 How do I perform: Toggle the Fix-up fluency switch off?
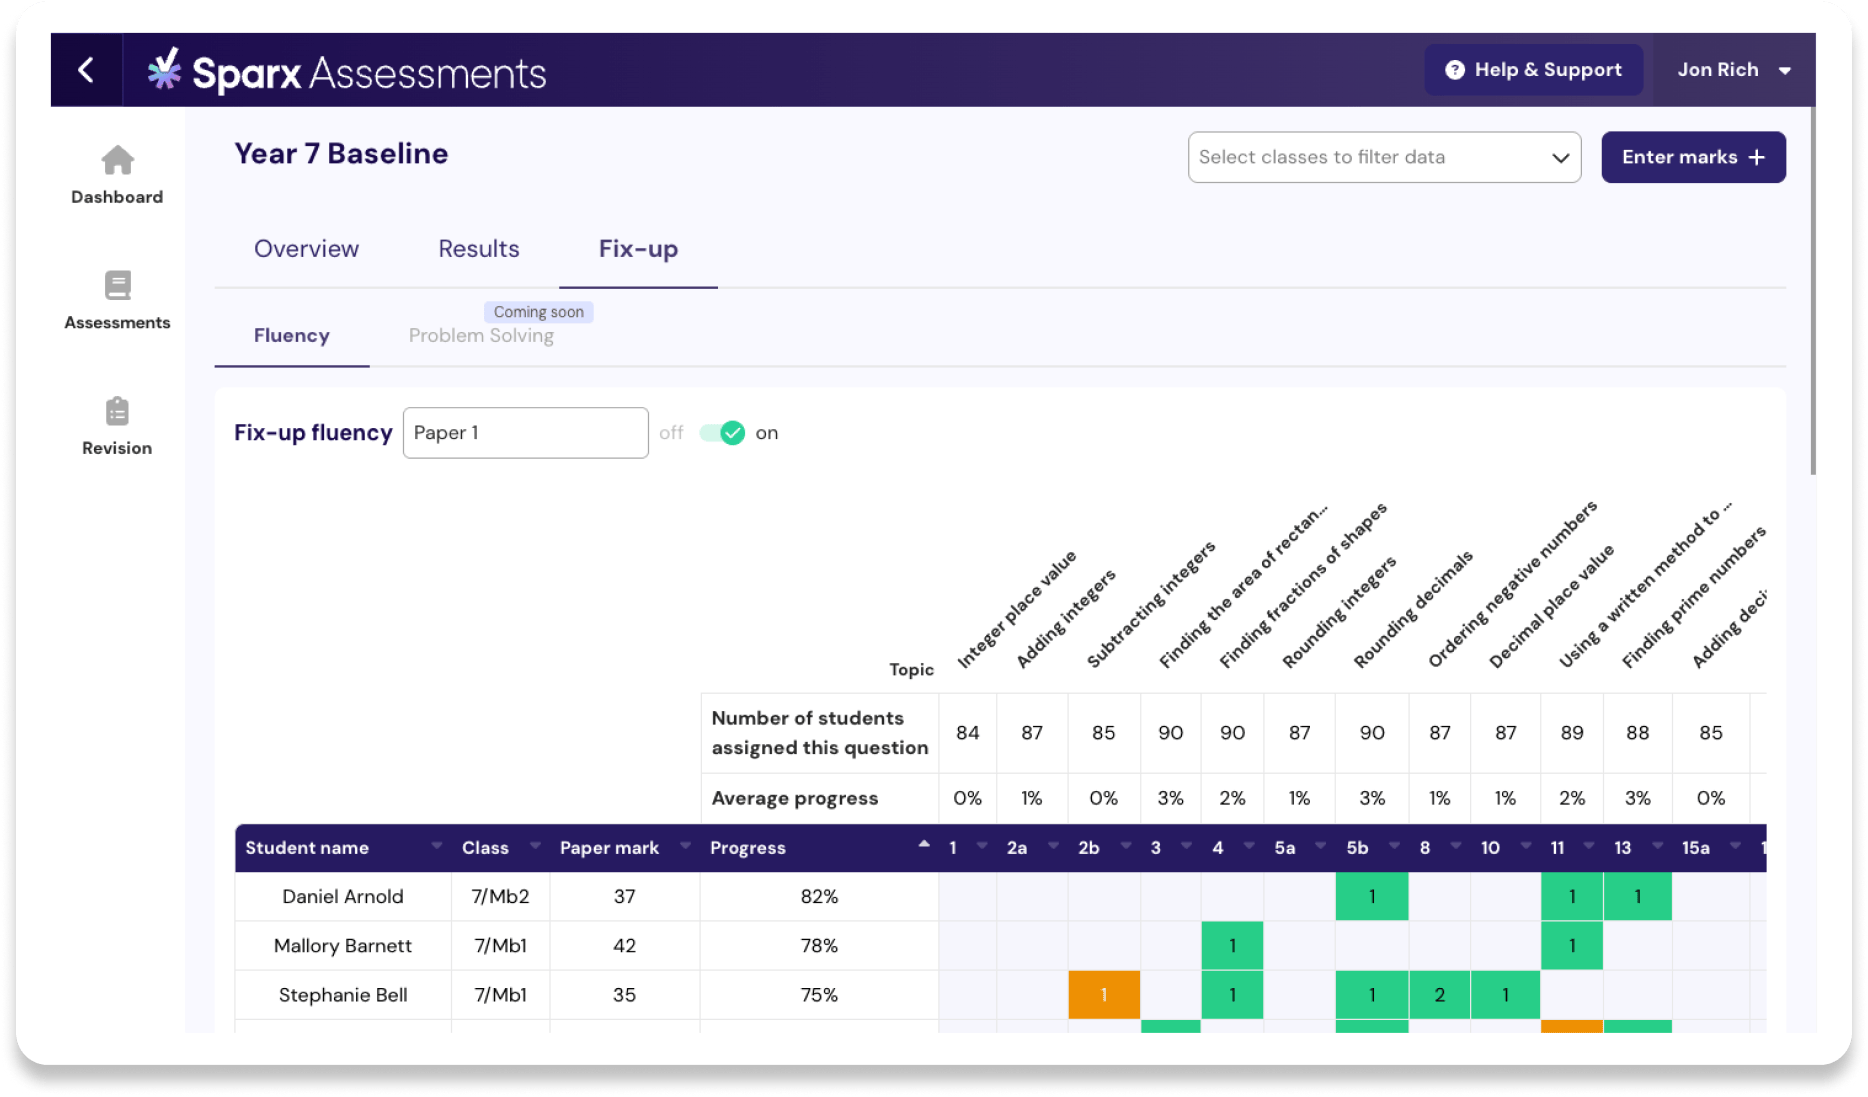(x=722, y=433)
